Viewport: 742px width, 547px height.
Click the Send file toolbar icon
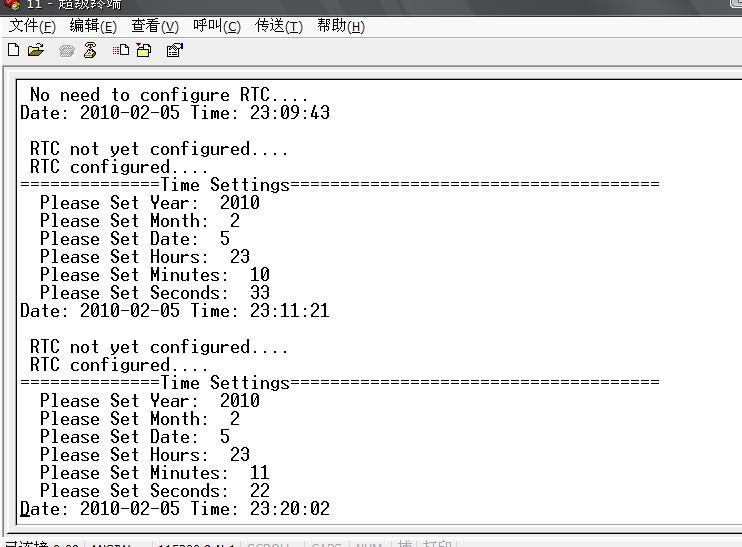point(121,50)
